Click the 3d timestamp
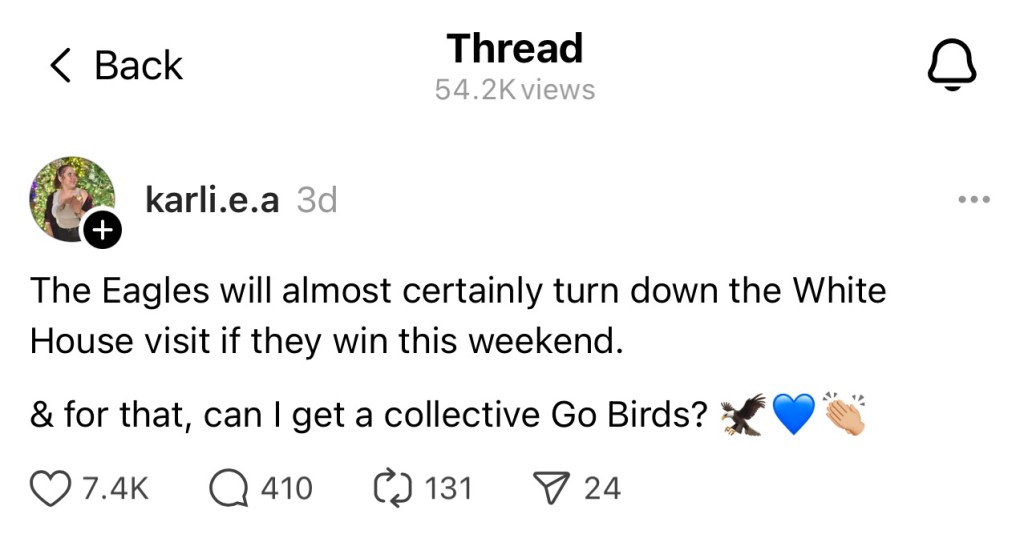The height and width of the screenshot is (538, 1024). tap(317, 200)
